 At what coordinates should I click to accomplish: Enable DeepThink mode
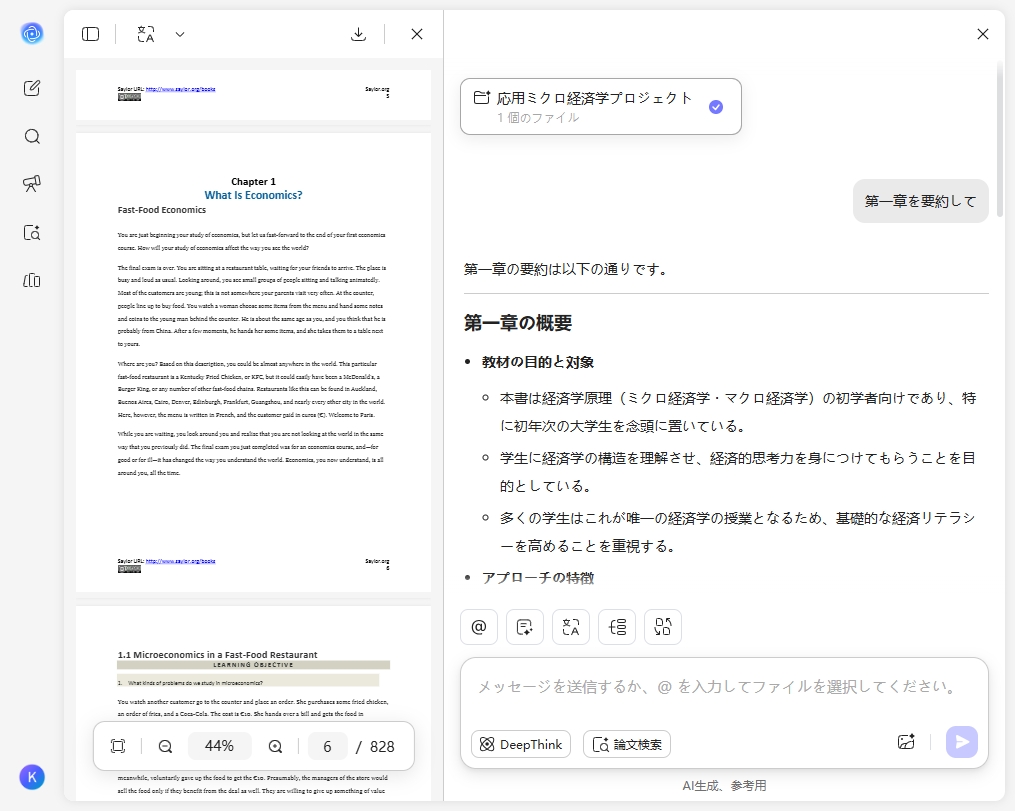tap(520, 744)
